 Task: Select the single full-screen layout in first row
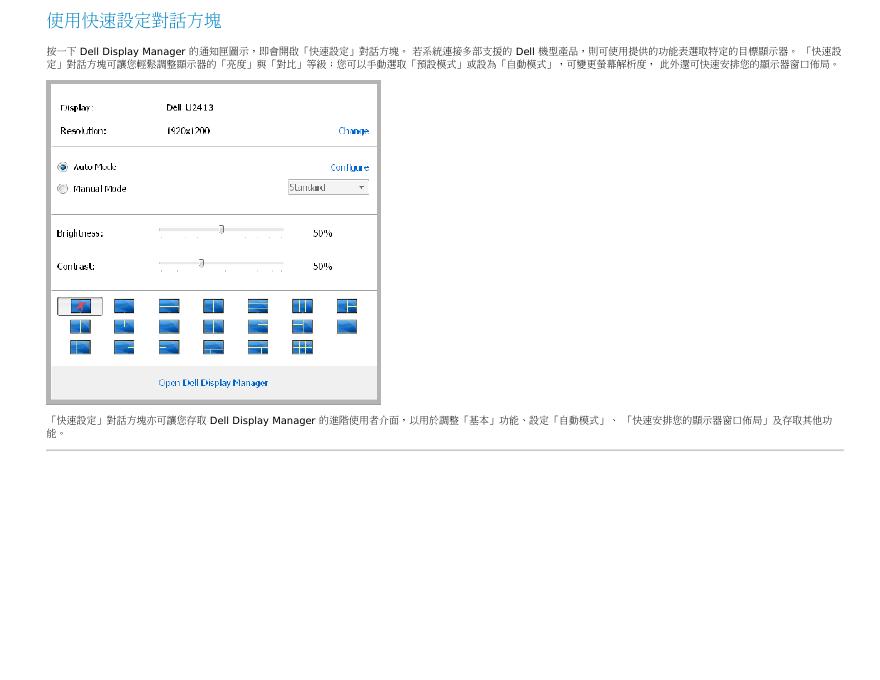click(124, 306)
